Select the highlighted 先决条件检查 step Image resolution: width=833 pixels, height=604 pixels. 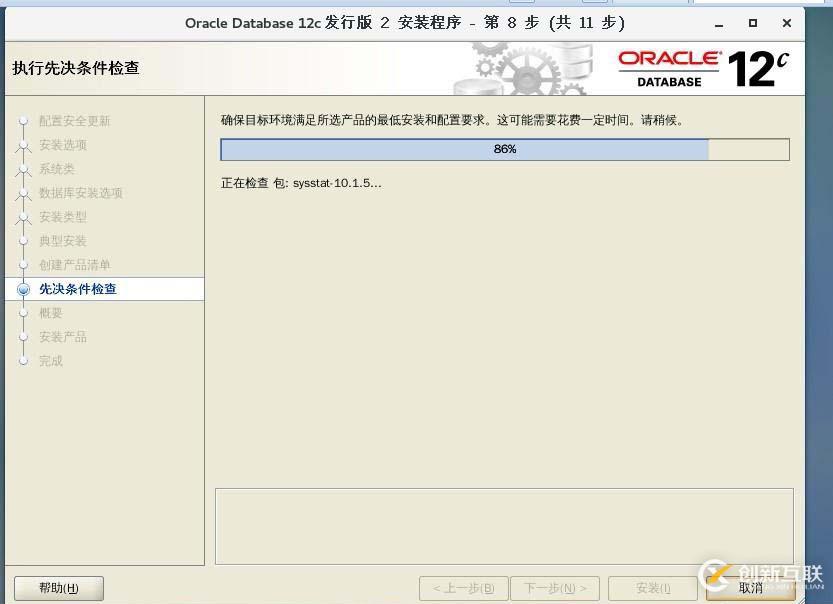coord(78,289)
